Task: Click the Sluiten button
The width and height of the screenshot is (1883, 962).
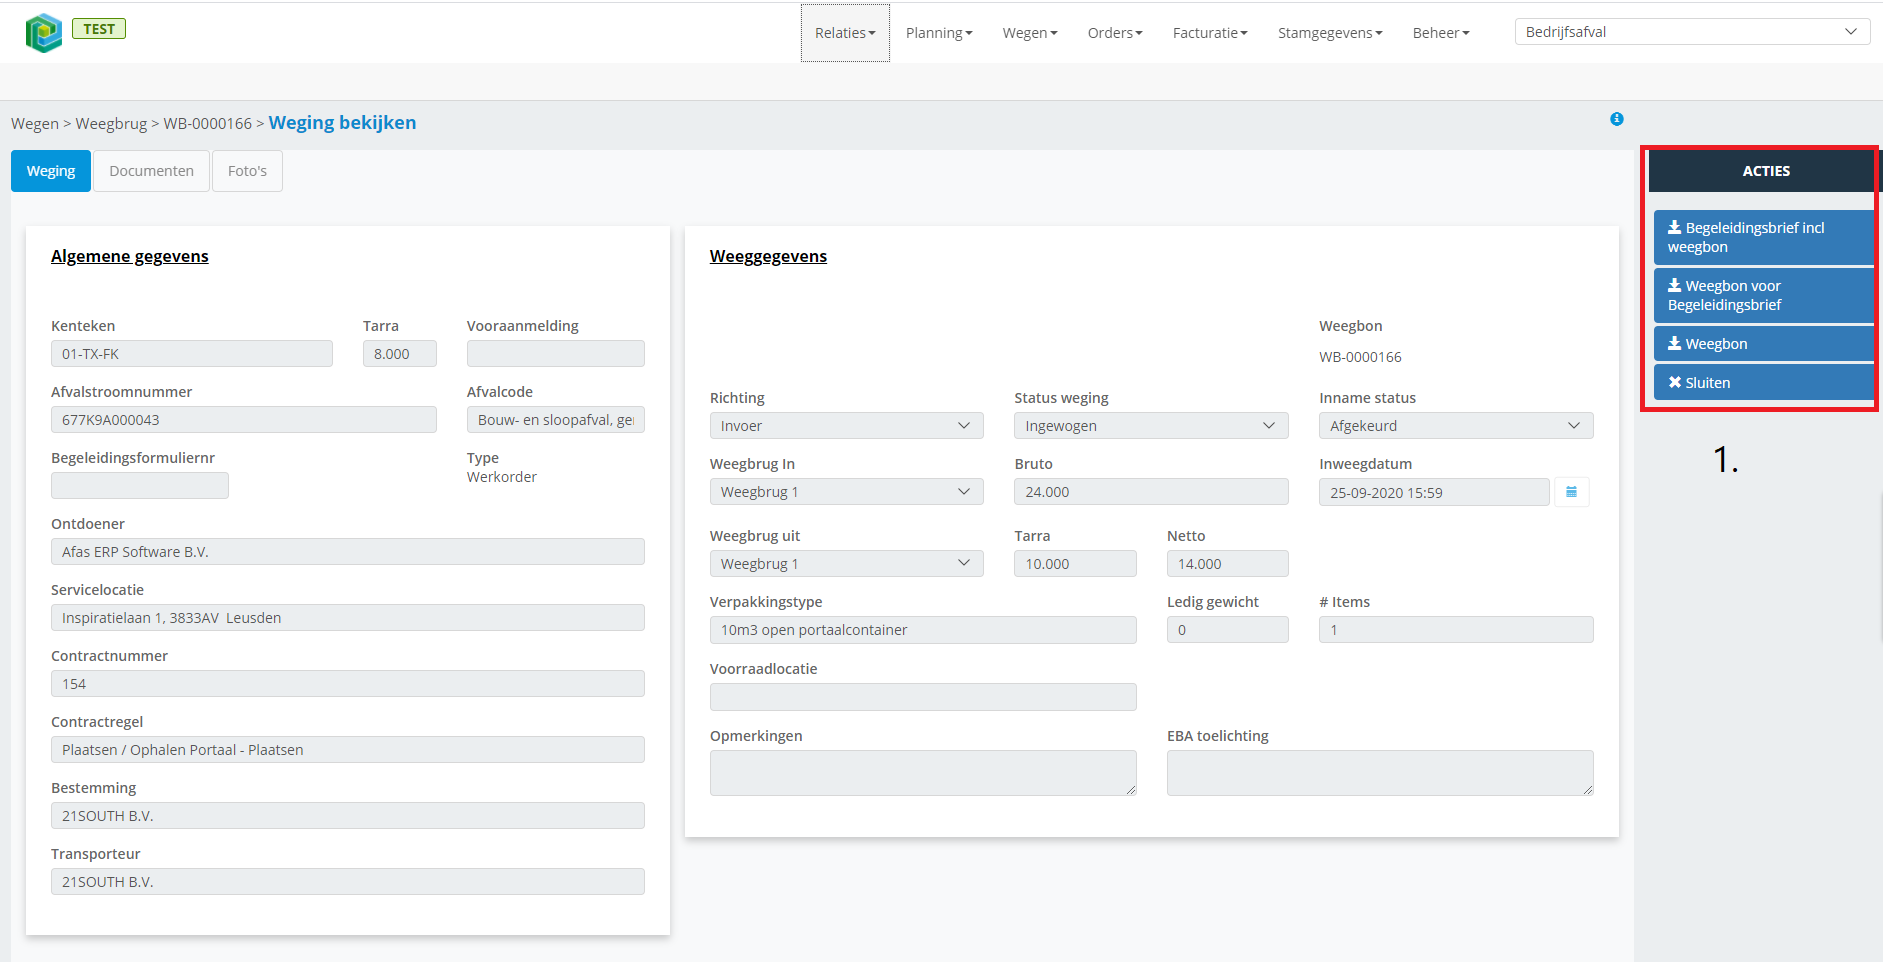Action: click(1764, 383)
